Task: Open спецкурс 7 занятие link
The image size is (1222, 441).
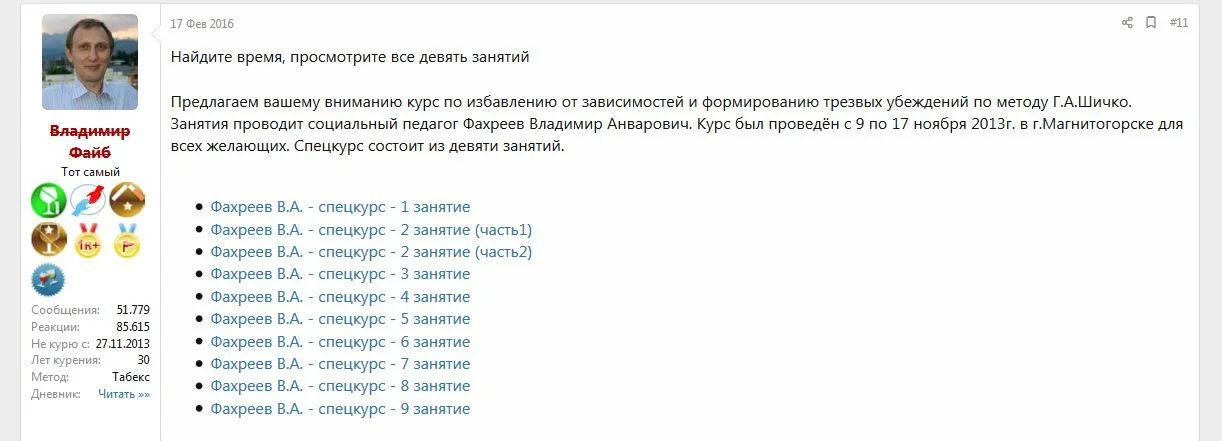Action: pyautogui.click(x=340, y=364)
